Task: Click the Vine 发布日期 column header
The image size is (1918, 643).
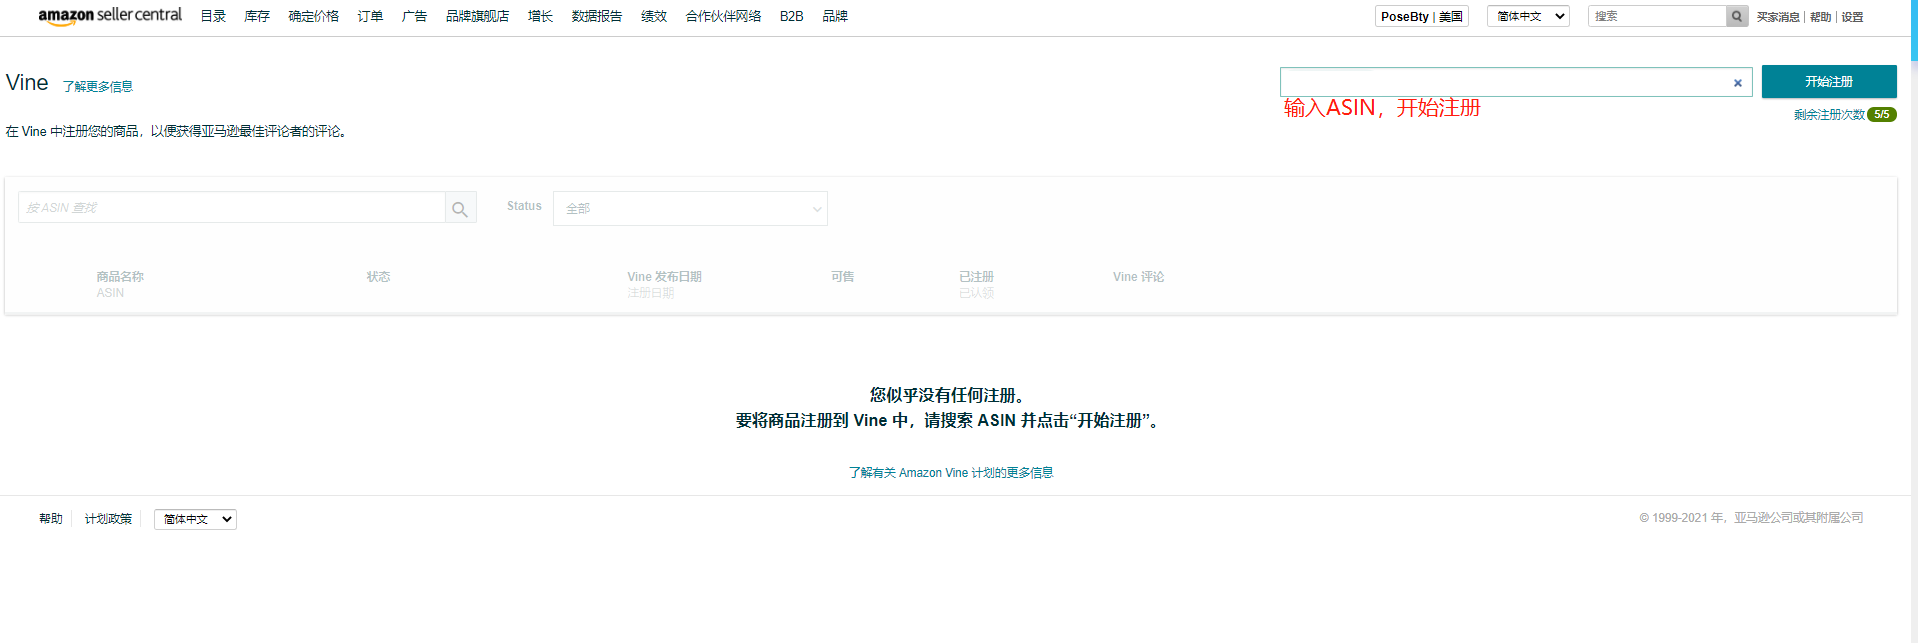Action: [664, 277]
